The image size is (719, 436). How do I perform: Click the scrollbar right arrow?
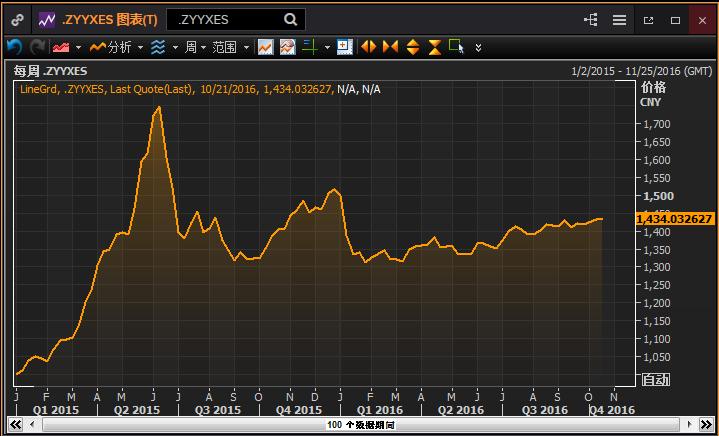click(689, 424)
